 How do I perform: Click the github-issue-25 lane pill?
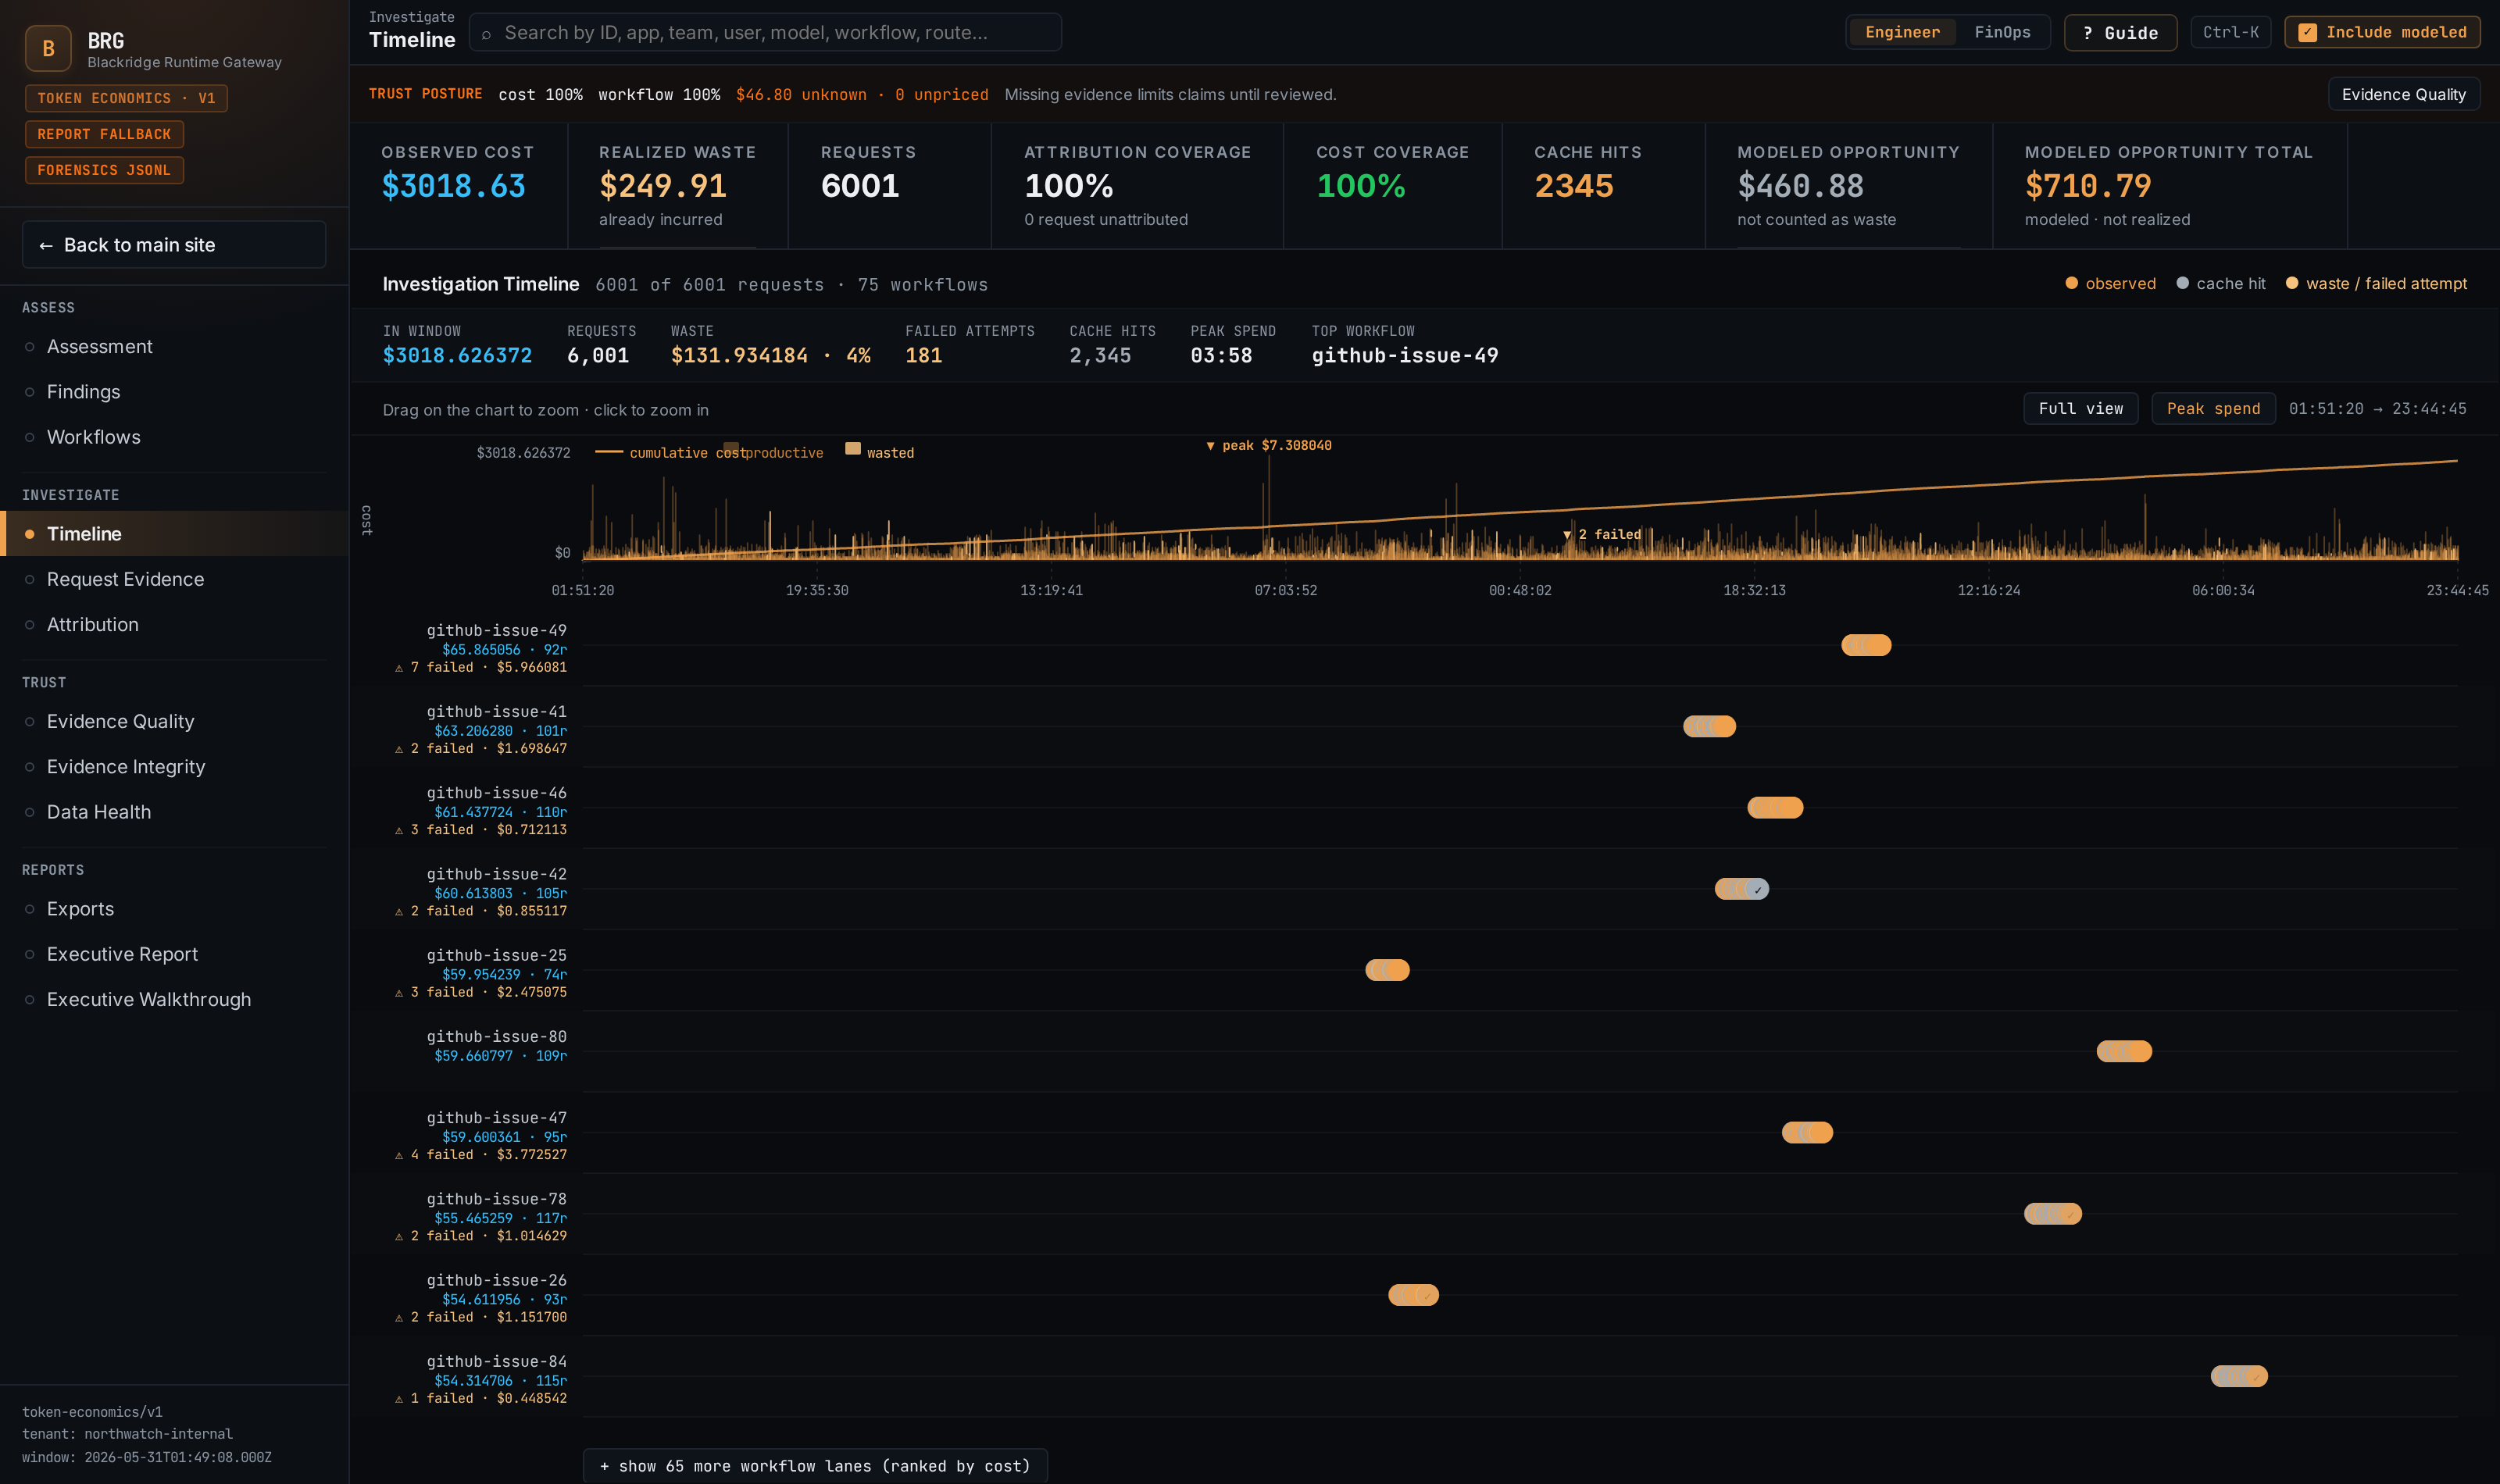1387,970
